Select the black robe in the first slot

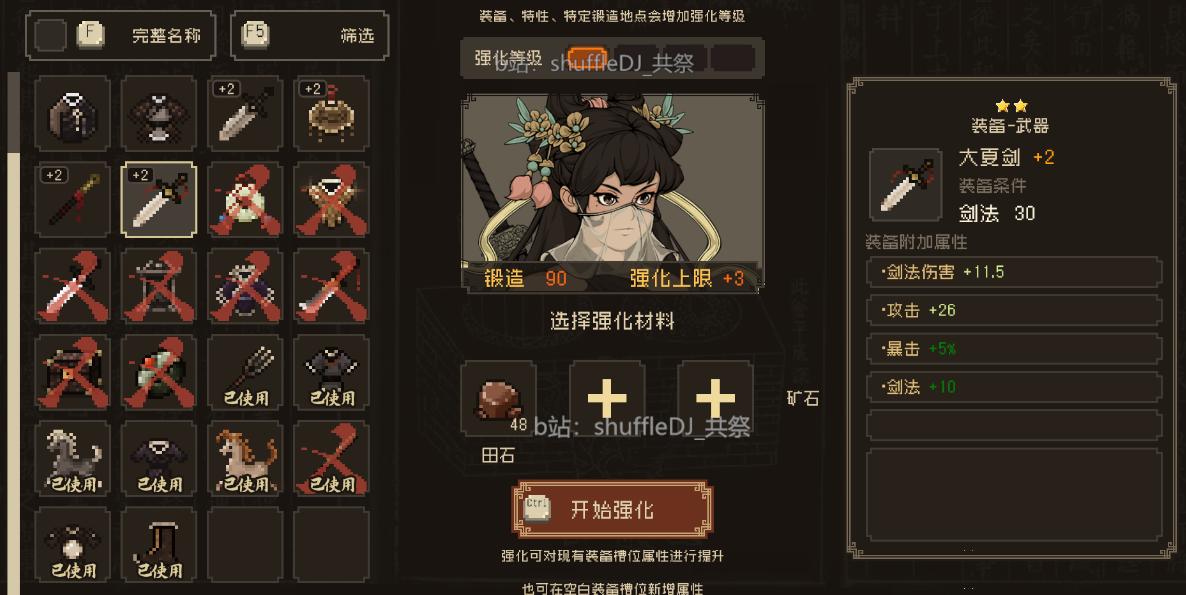tap(73, 113)
